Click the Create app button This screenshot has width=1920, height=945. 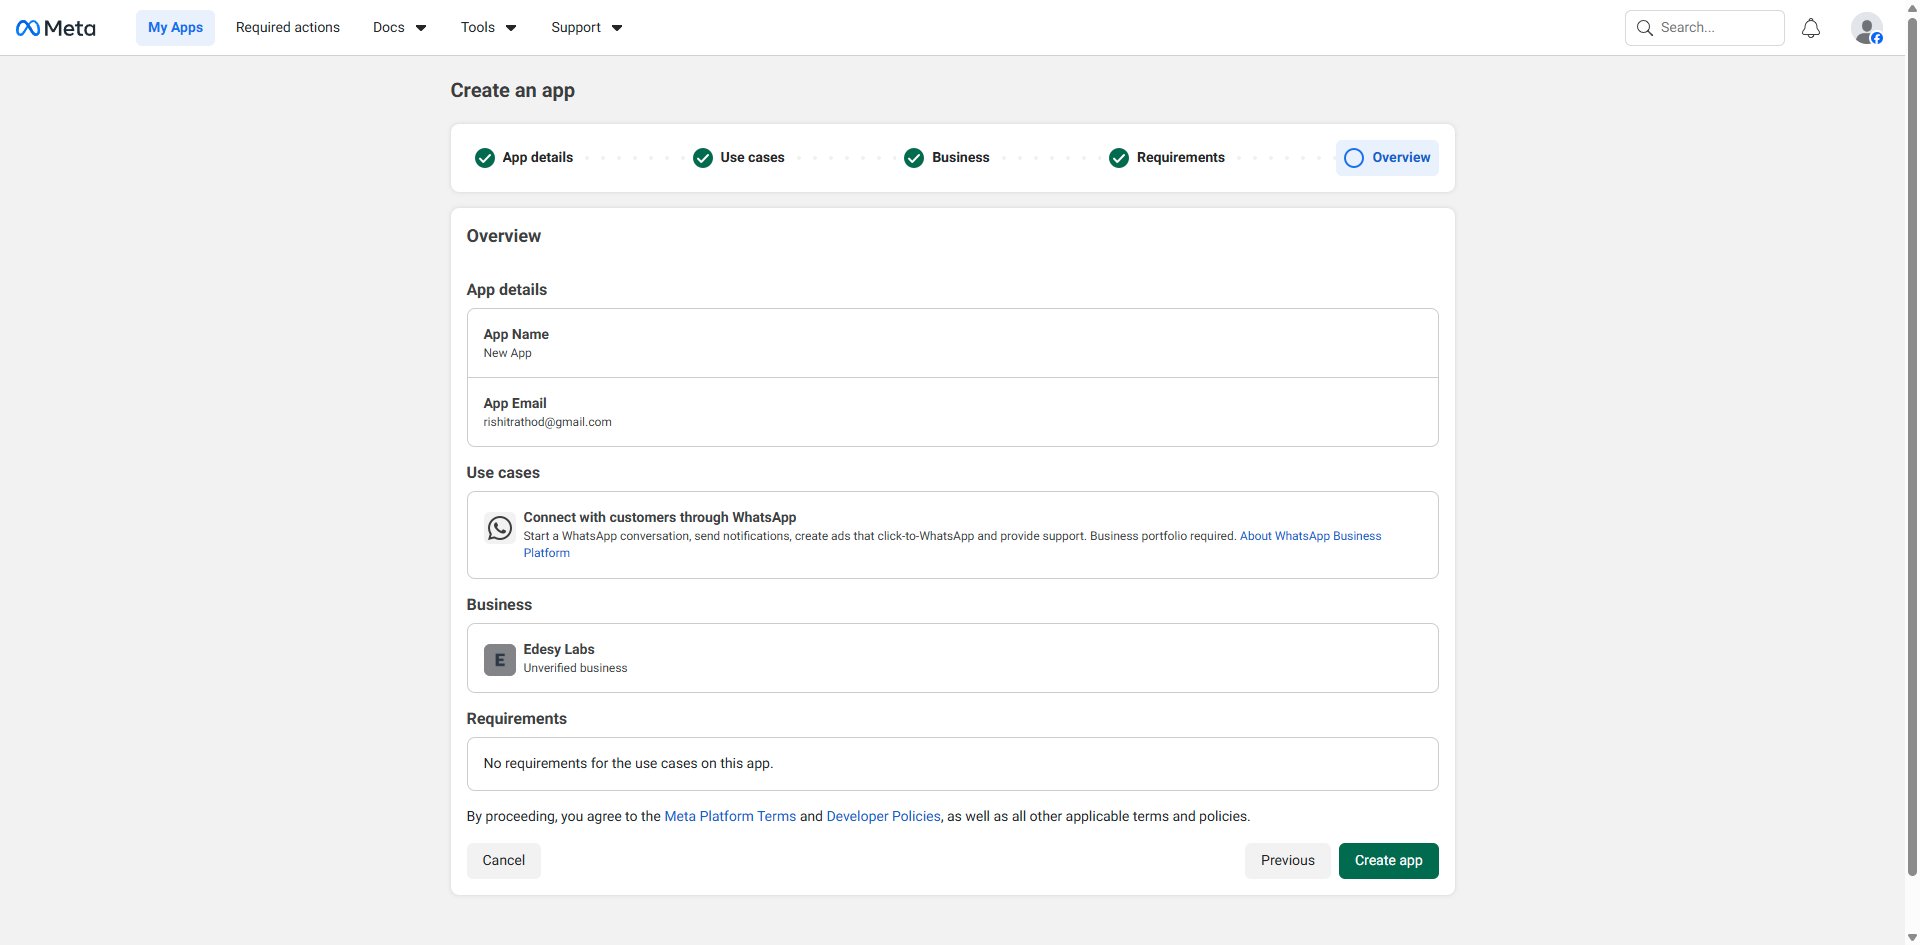[x=1389, y=861]
